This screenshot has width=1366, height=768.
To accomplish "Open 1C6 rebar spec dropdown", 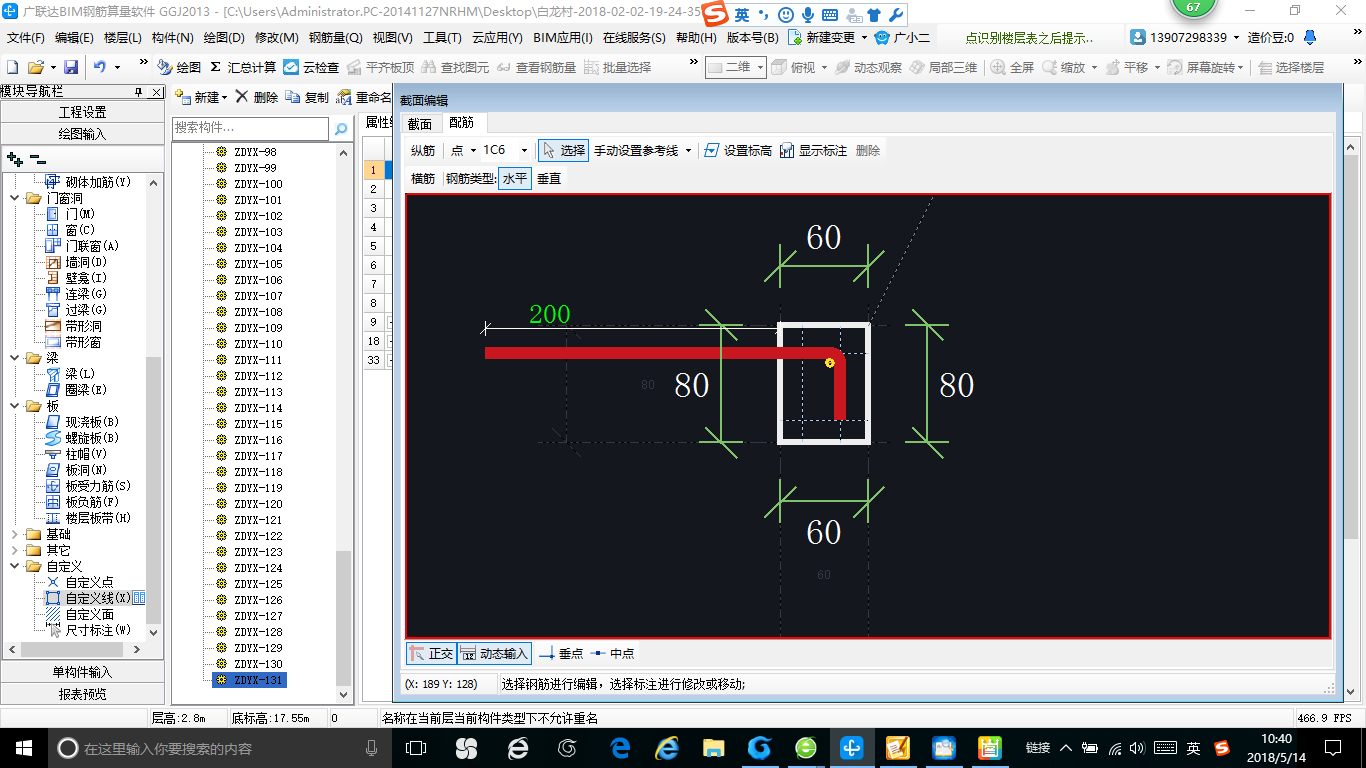I will (524, 150).
